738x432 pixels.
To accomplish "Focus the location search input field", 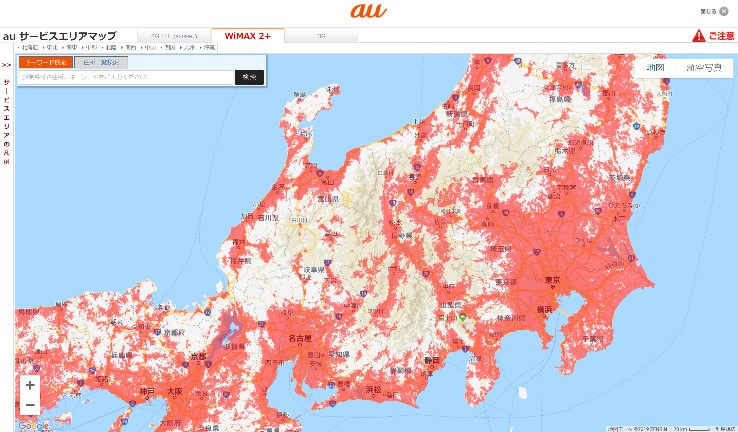I will (x=127, y=77).
